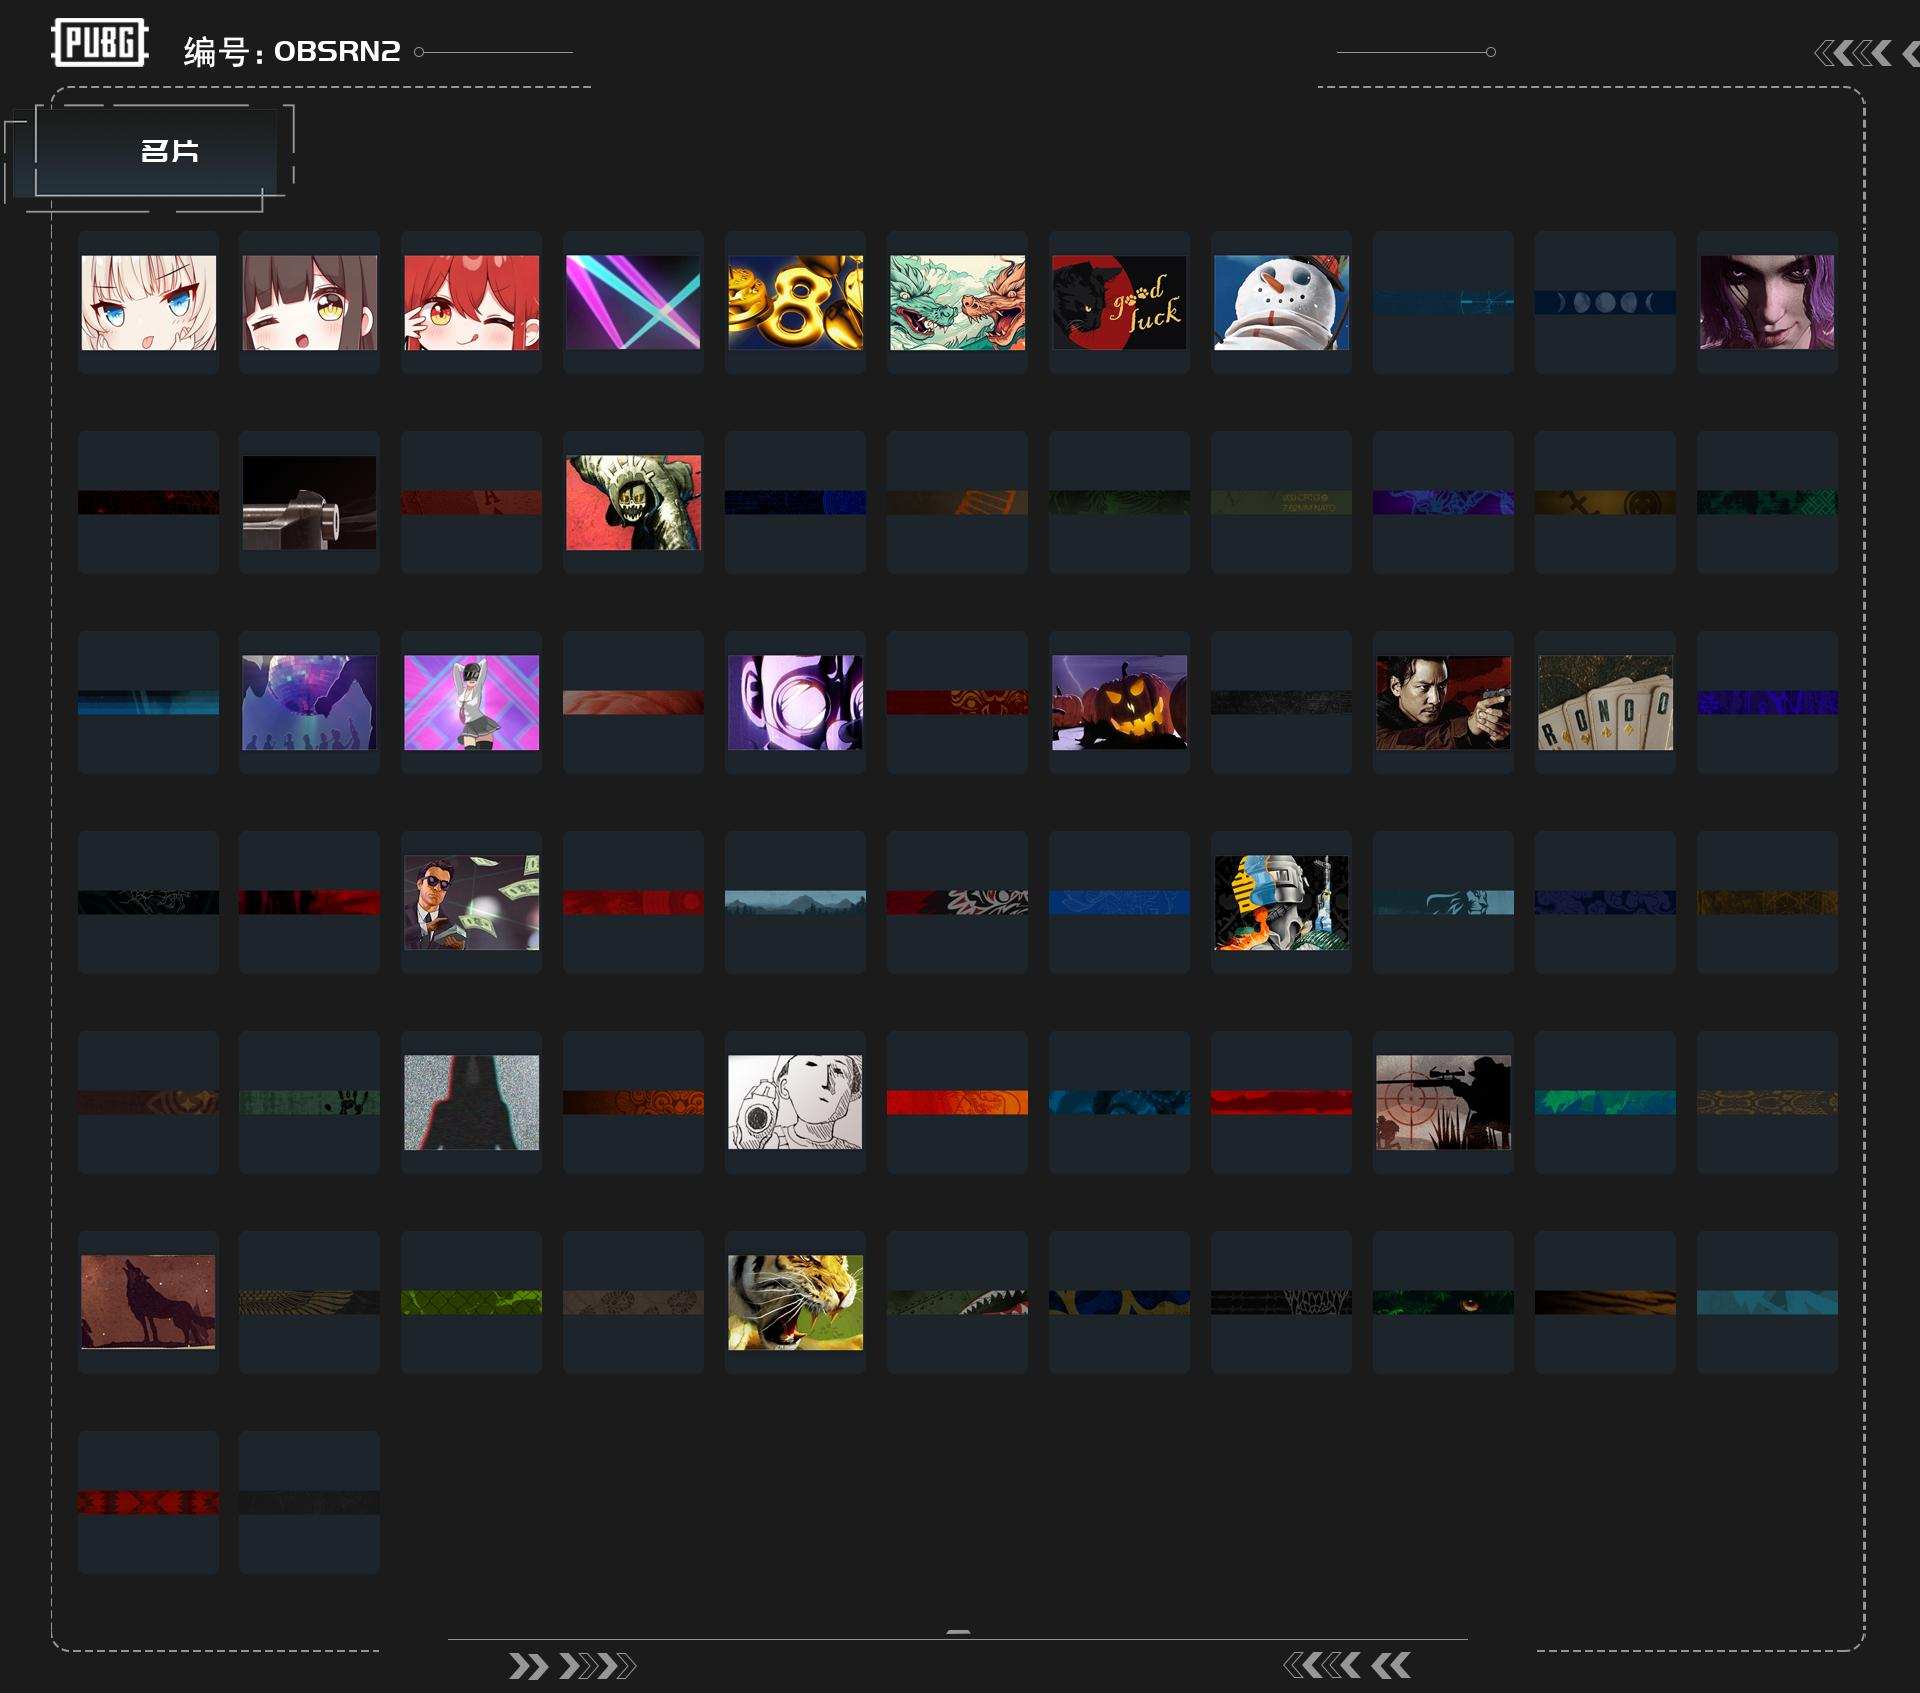Choose the RONDO playing cards name card
This screenshot has height=1693, width=1920.
(1606, 702)
